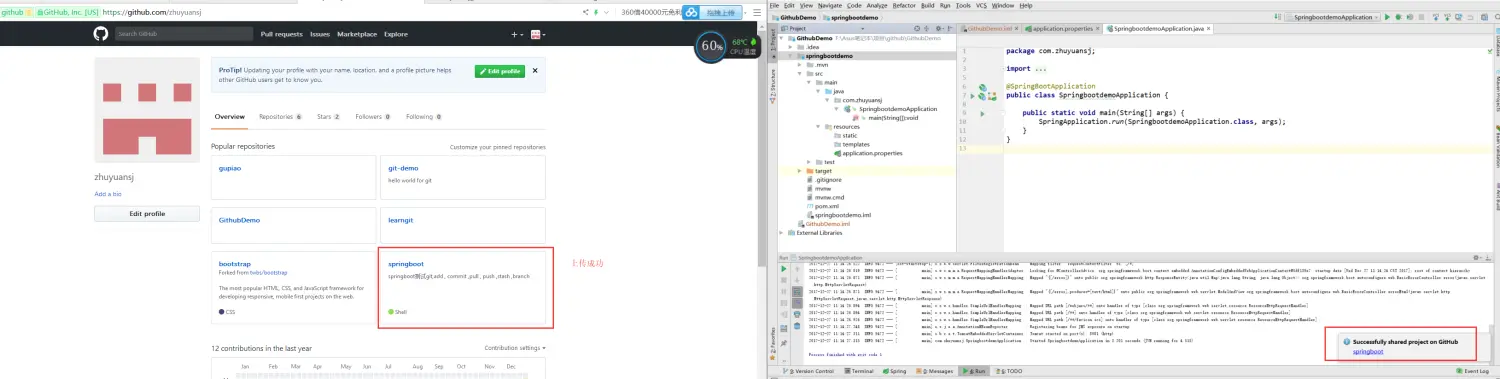The height and width of the screenshot is (379, 1500).
Task: Switch to the Followers profile tab
Action: pyautogui.click(x=372, y=117)
